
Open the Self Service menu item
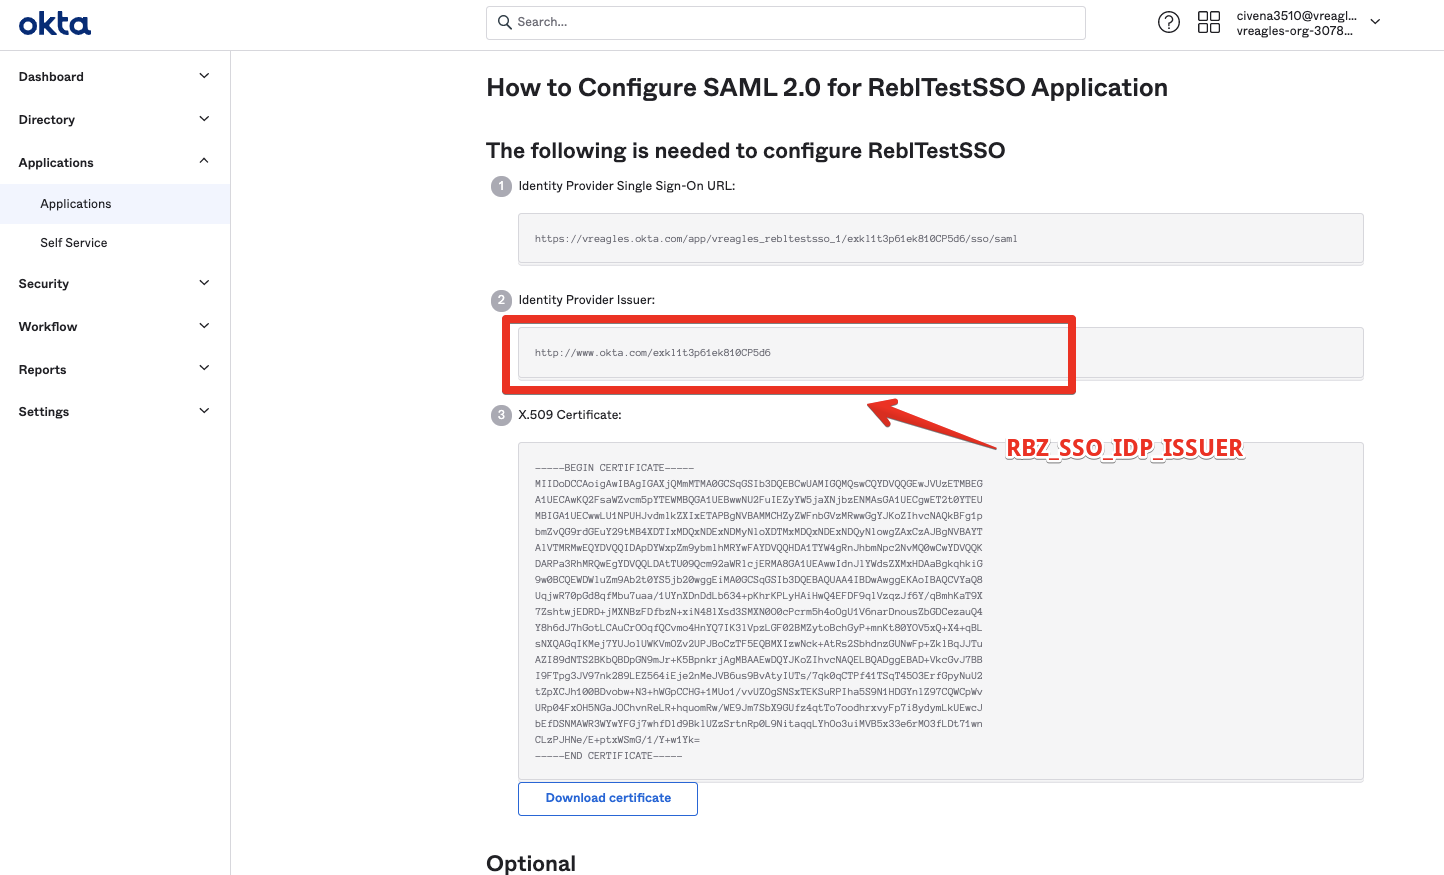(x=74, y=243)
